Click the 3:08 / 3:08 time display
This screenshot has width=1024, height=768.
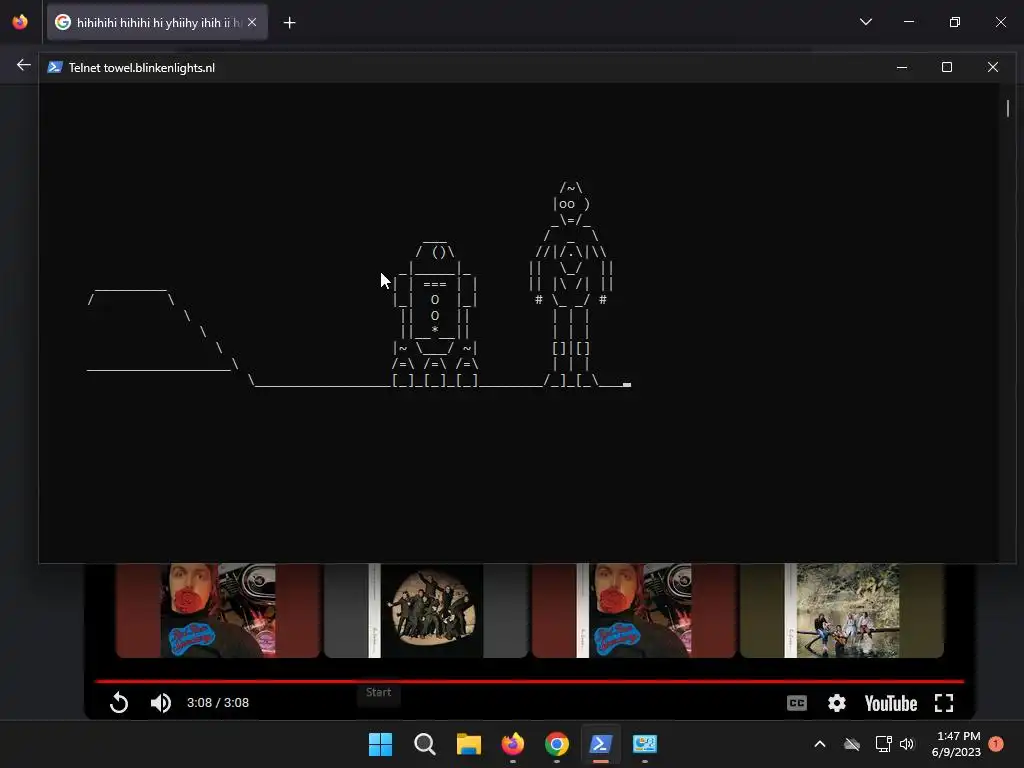(218, 703)
